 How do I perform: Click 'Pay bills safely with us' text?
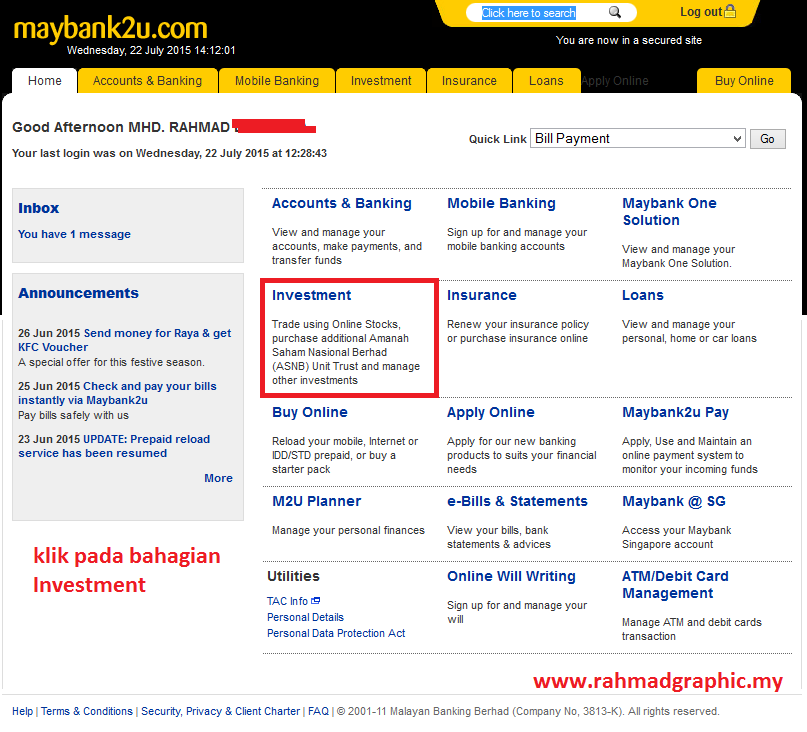pos(74,415)
